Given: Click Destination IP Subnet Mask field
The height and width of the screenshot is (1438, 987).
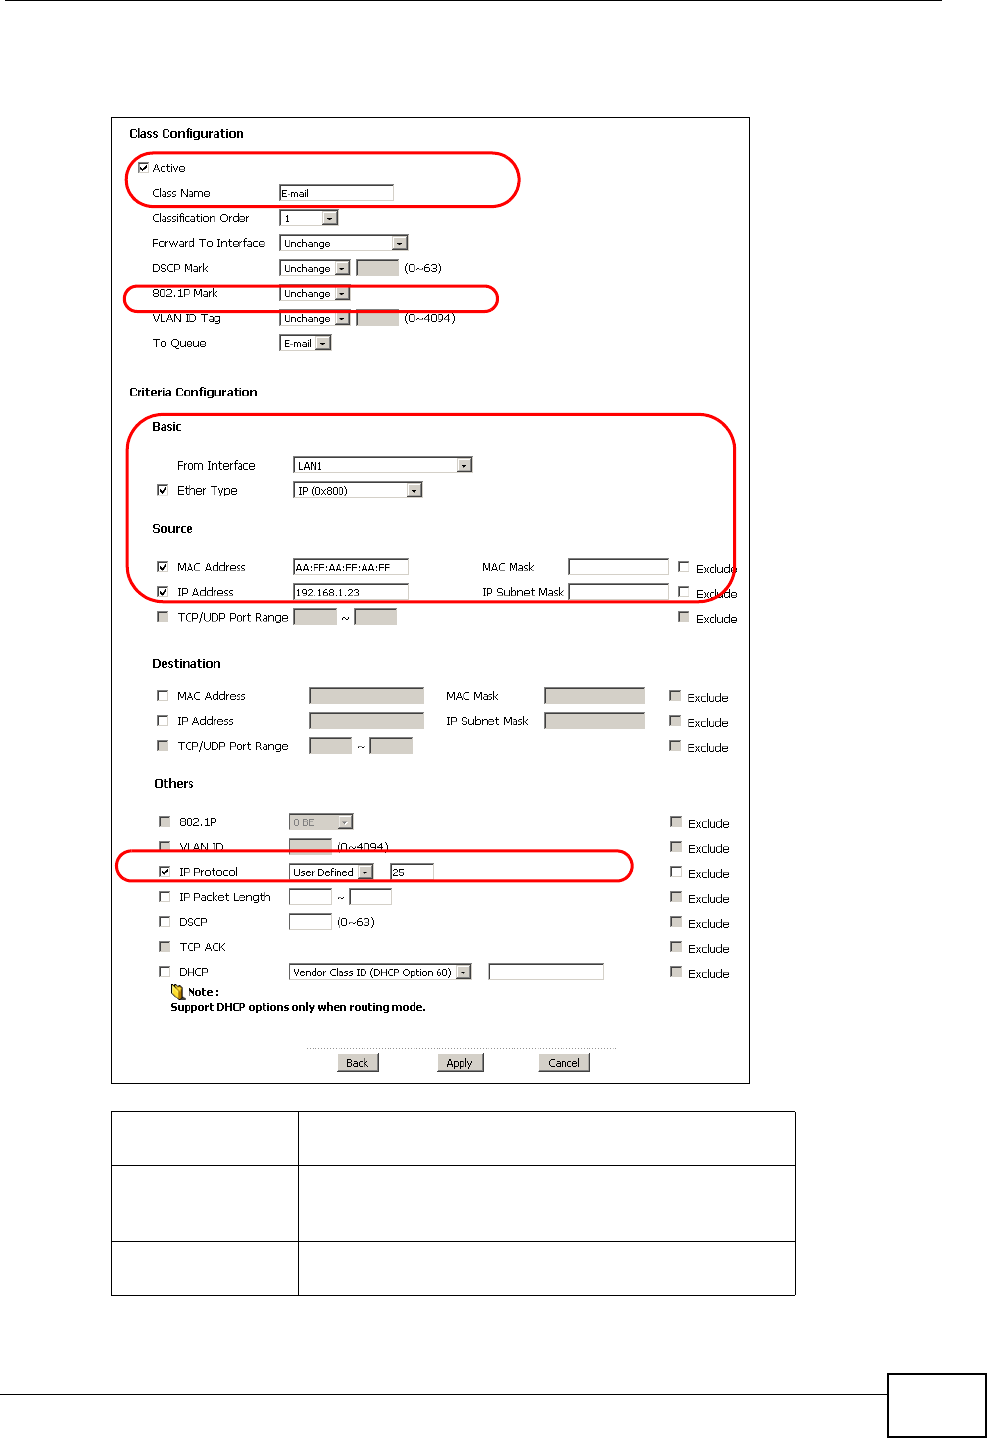Looking at the screenshot, I should [x=595, y=721].
